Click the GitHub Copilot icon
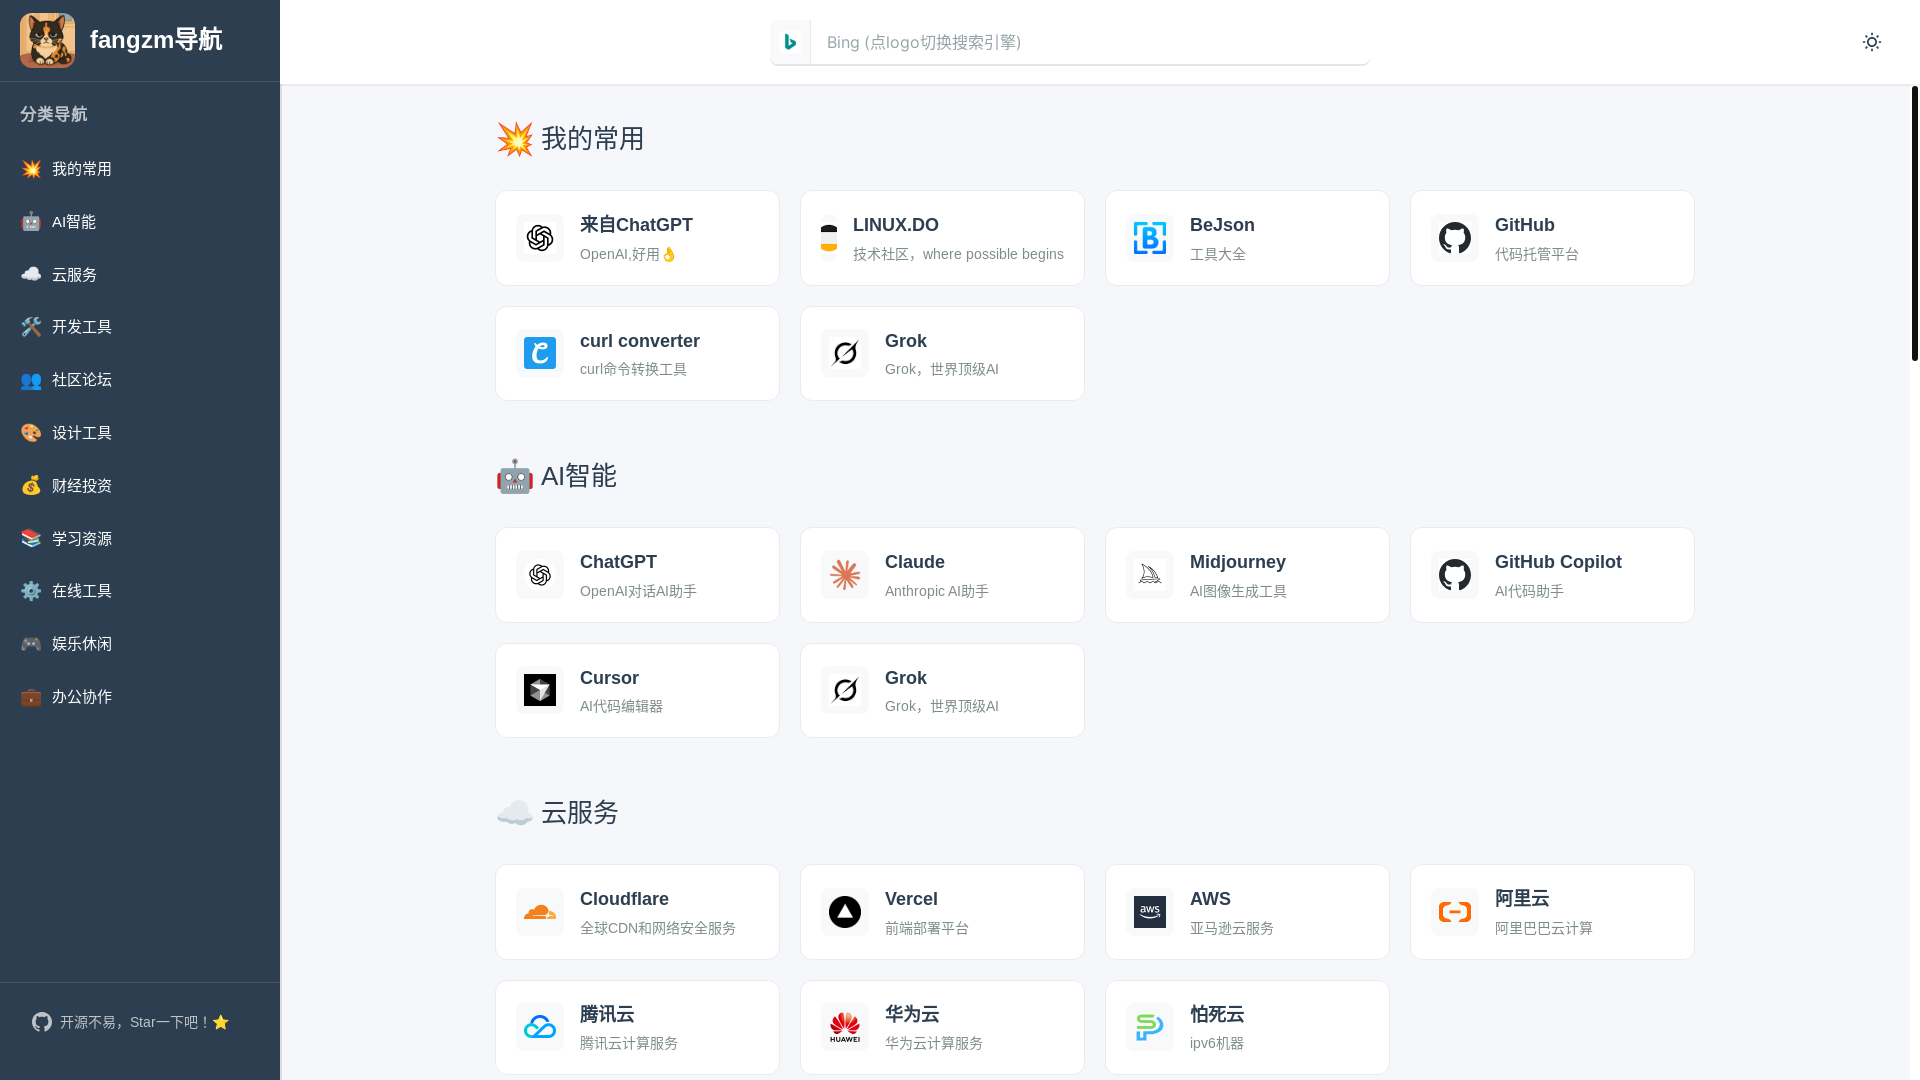The height and width of the screenshot is (1080, 1920). pyautogui.click(x=1455, y=575)
